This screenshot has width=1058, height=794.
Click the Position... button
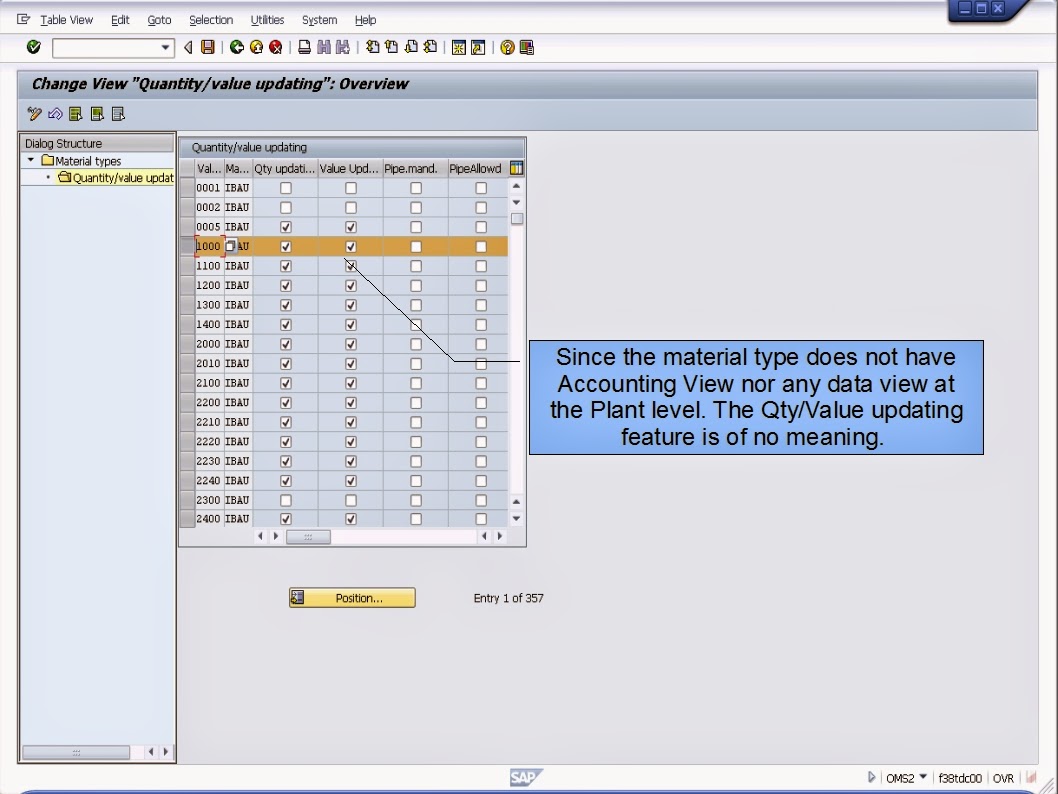[x=352, y=597]
